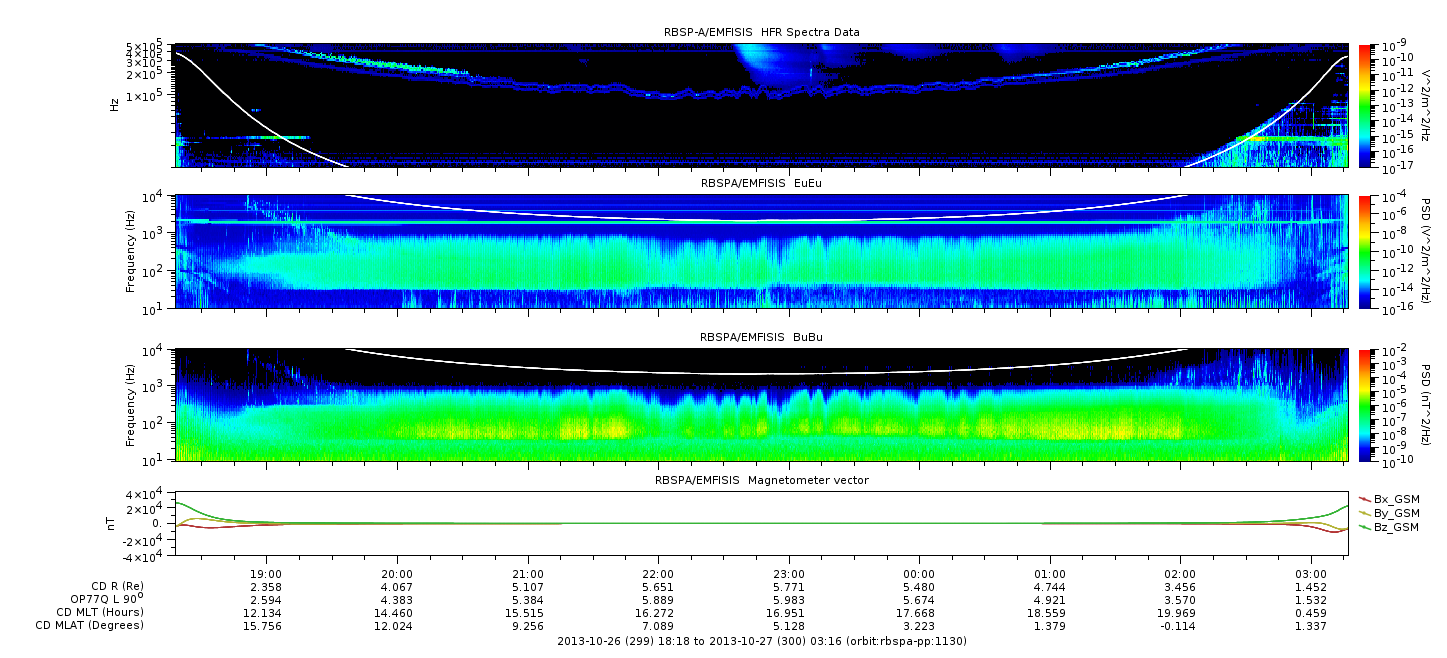The height and width of the screenshot is (658, 1447).
Task: Click the CD R (Re) row label
Action: (117, 587)
